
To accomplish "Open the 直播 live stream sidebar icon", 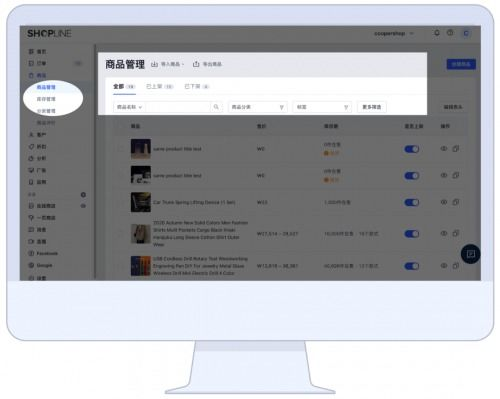I will coord(31,241).
